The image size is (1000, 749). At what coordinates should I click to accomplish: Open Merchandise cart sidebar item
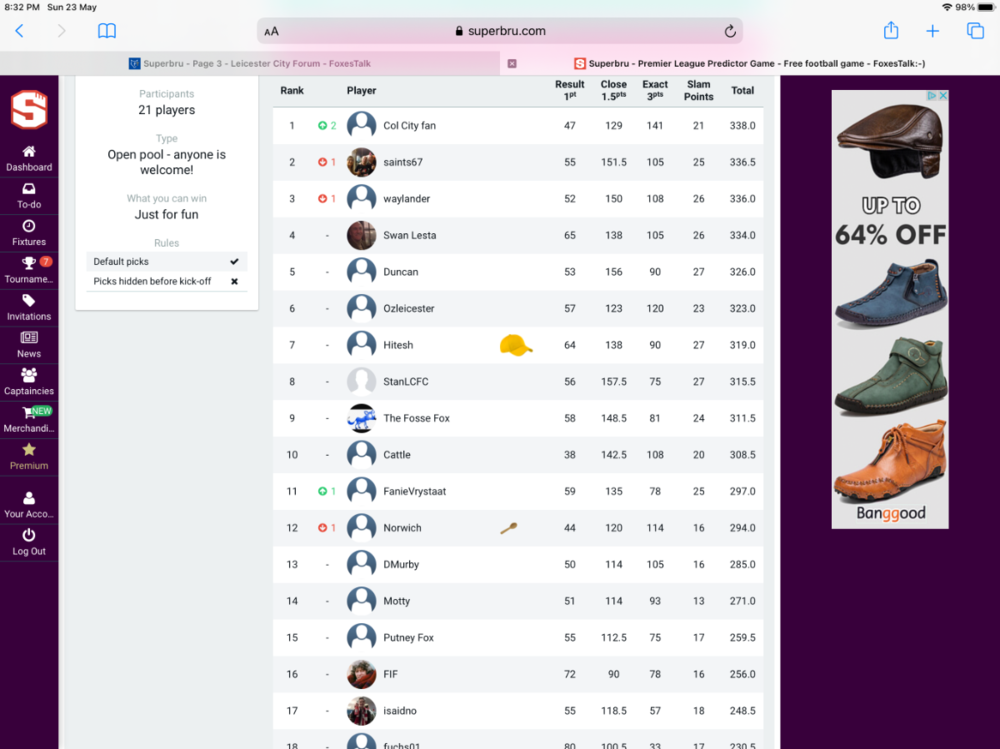[29, 420]
